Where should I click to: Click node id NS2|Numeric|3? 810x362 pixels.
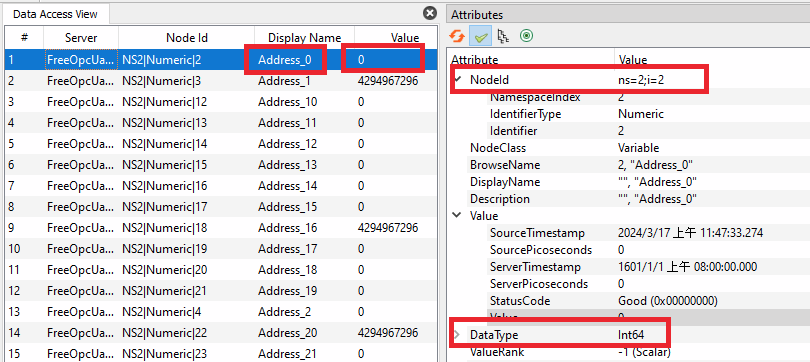[x=161, y=81]
